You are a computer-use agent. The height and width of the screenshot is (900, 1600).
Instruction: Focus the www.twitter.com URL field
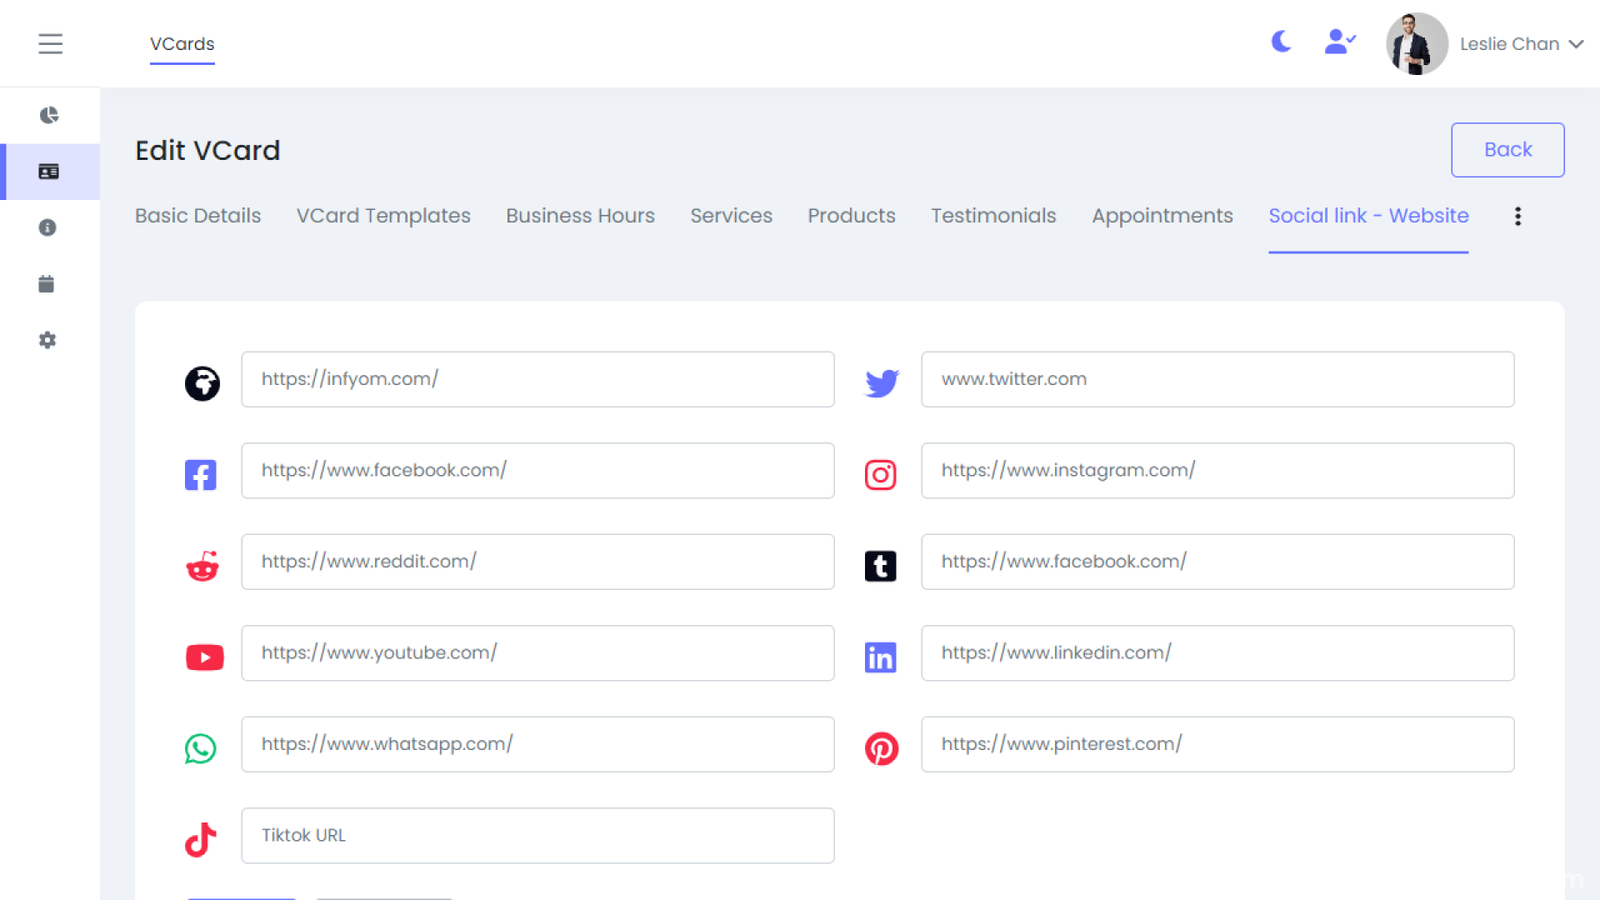(x=1218, y=379)
